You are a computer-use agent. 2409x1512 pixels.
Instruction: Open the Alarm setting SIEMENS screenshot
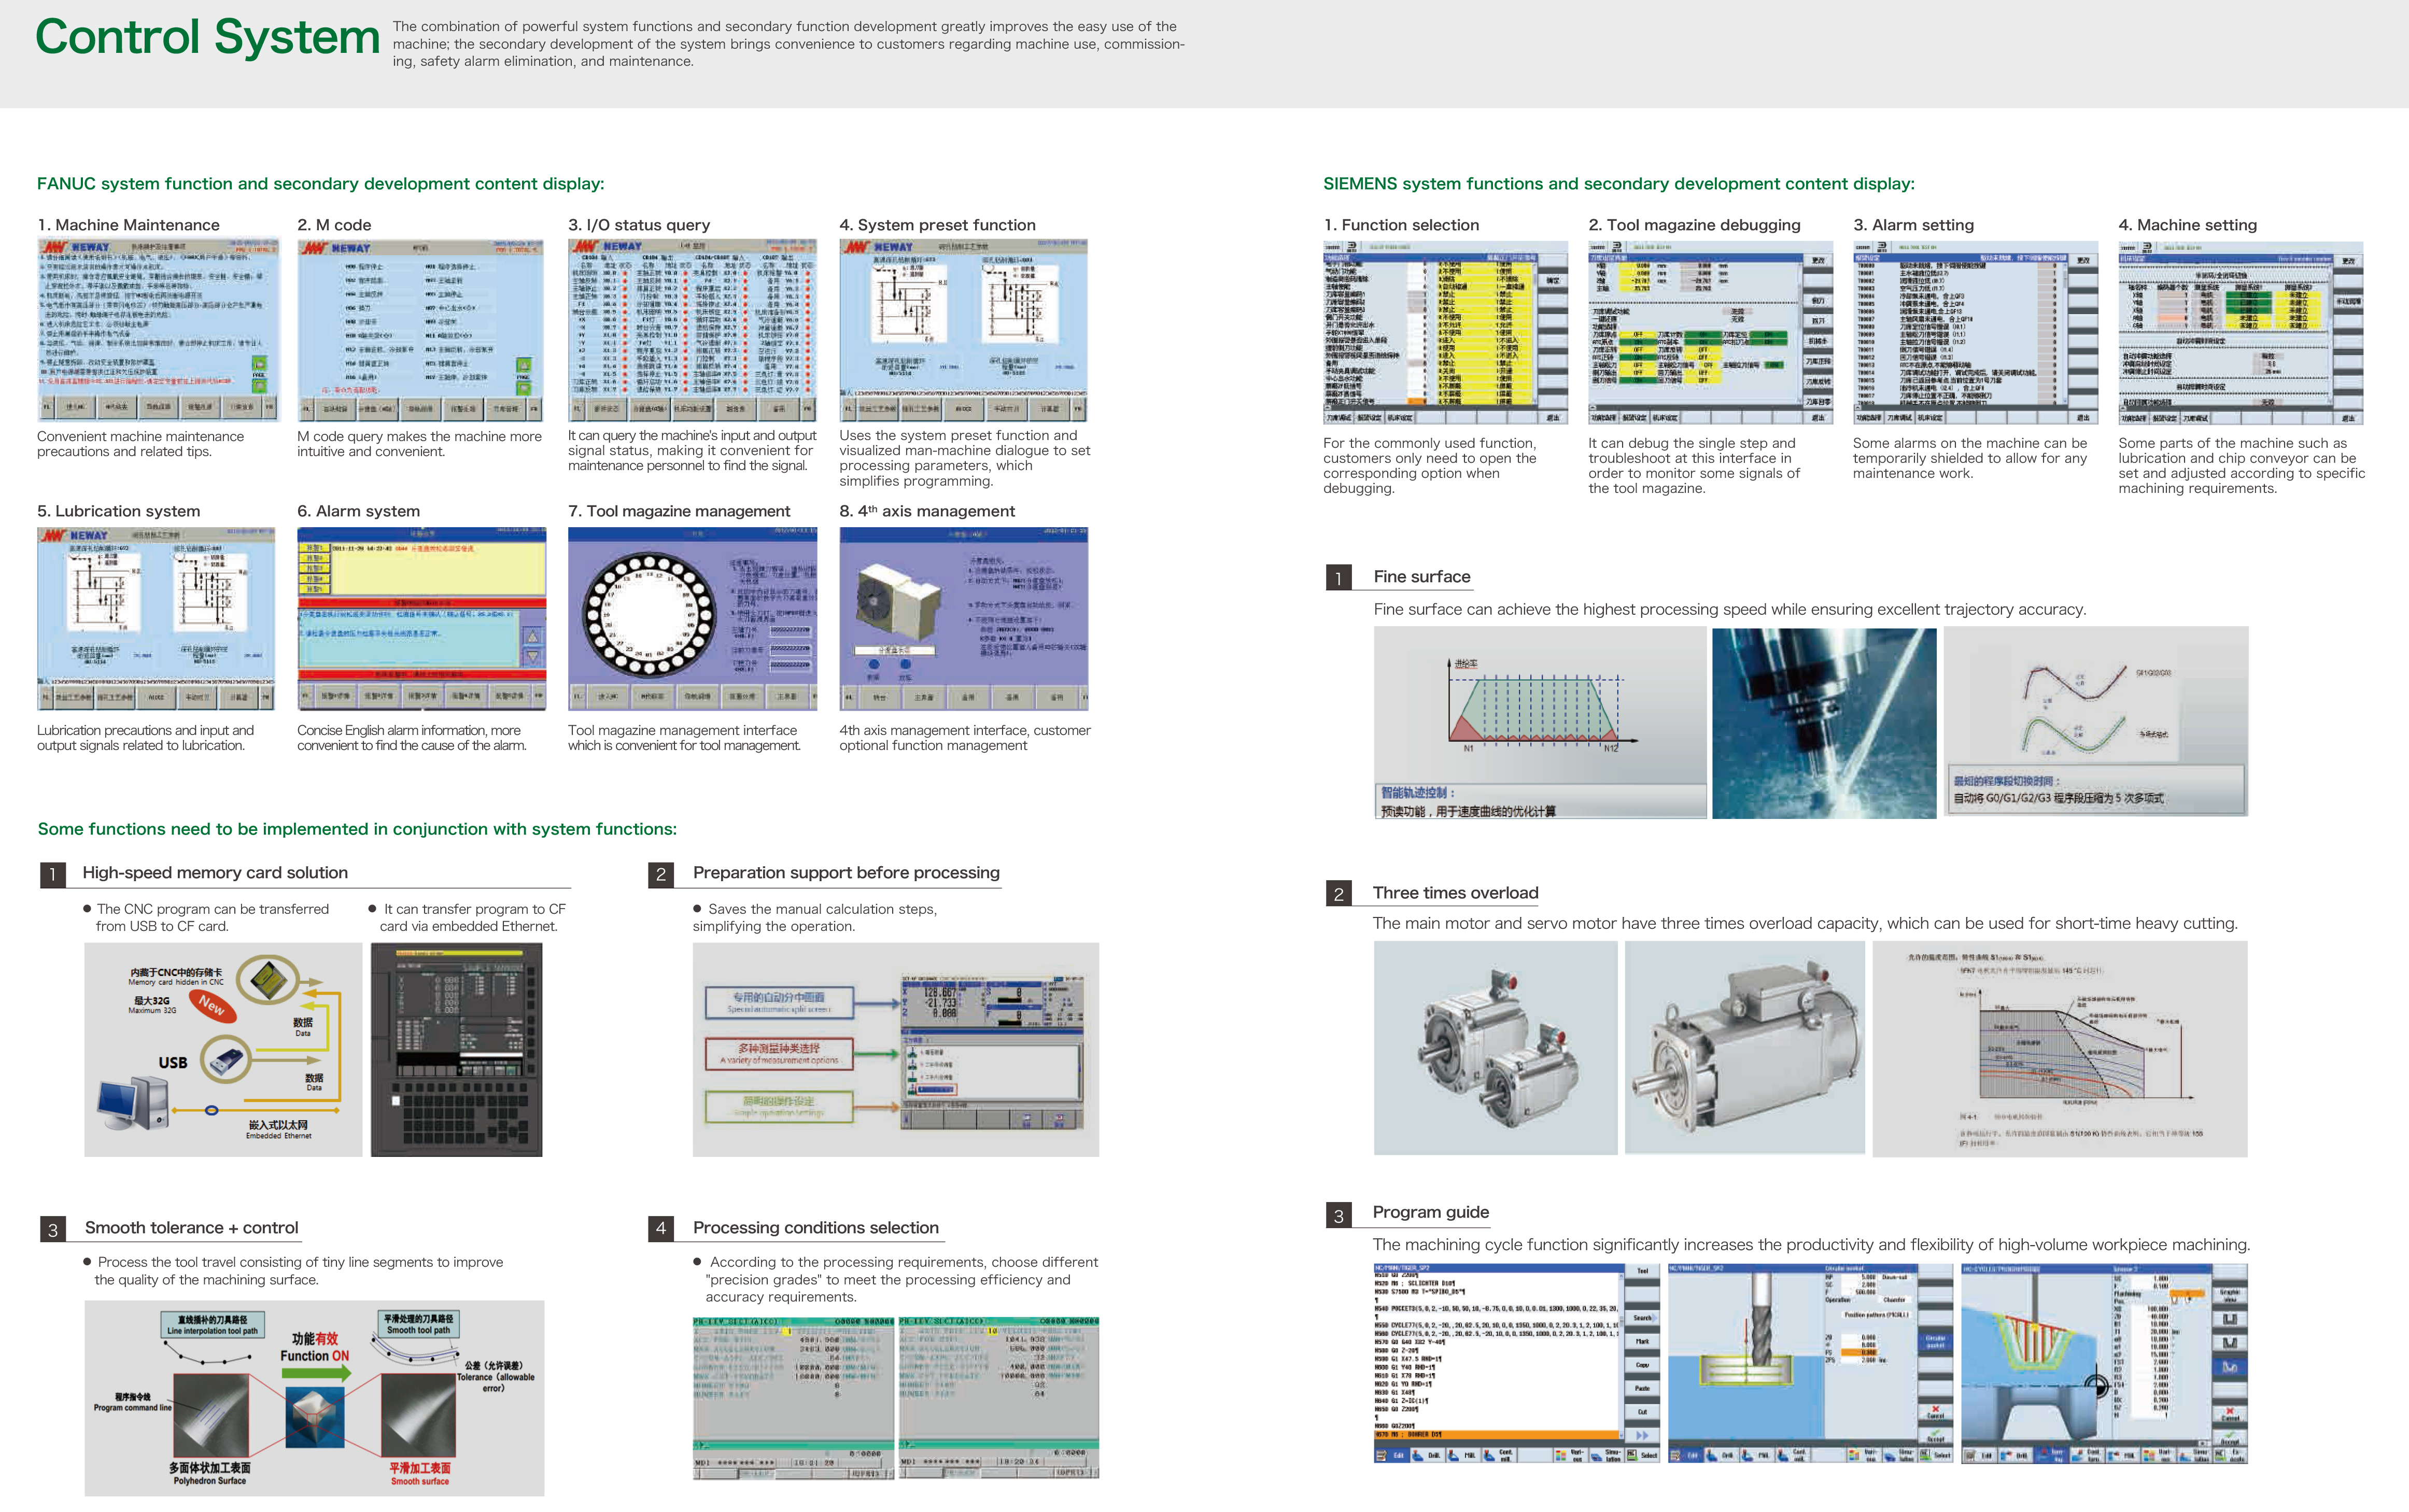1975,333
